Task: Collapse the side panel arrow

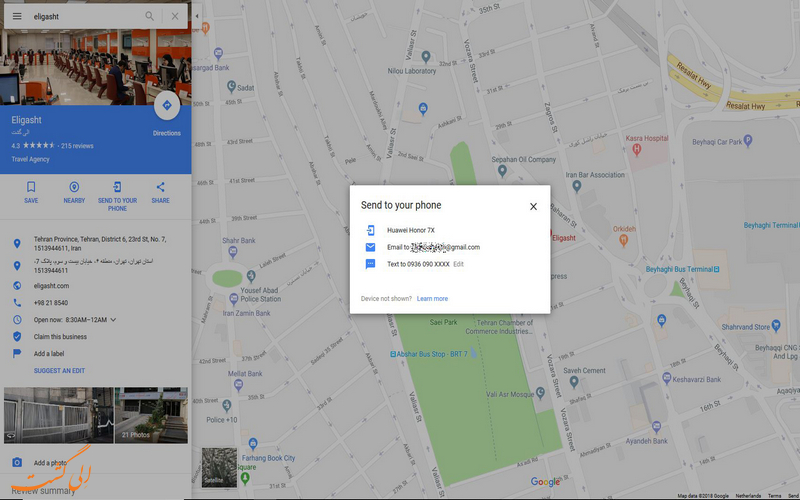Action: 197,16
